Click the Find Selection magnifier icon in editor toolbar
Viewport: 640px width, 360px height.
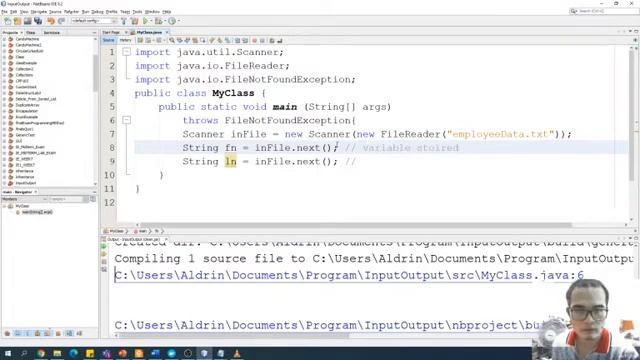(172, 40)
